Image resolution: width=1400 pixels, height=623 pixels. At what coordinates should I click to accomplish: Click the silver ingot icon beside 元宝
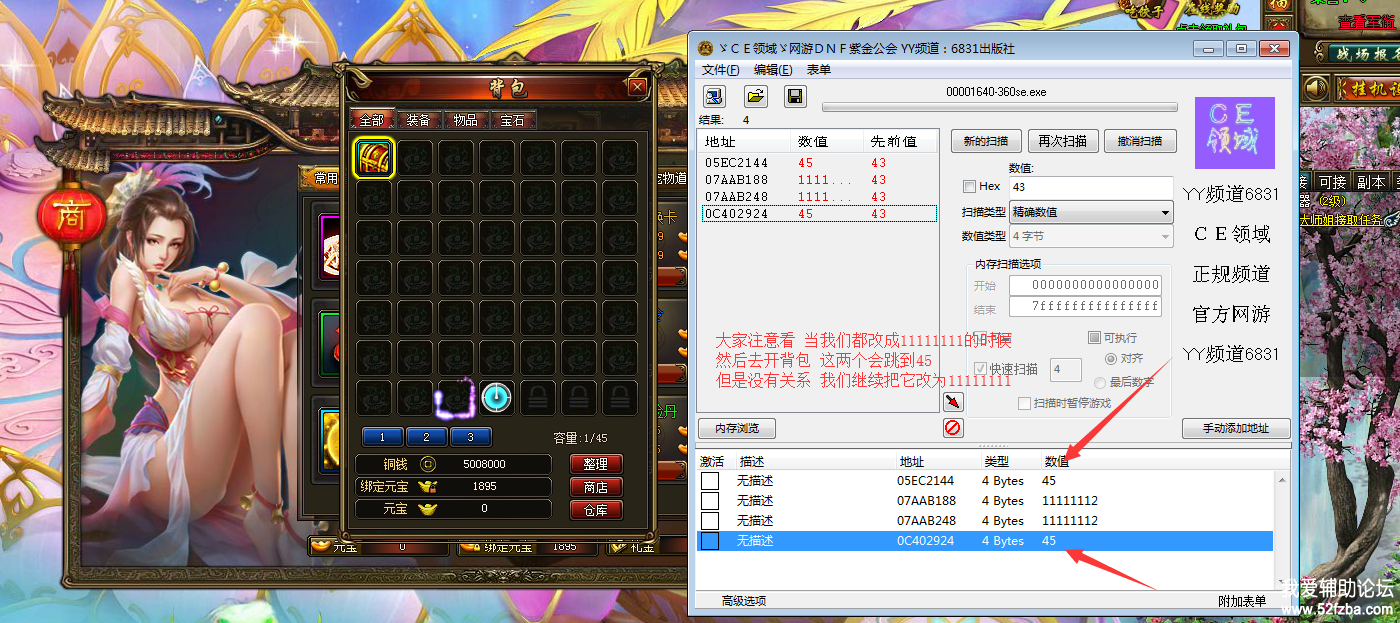pos(428,508)
